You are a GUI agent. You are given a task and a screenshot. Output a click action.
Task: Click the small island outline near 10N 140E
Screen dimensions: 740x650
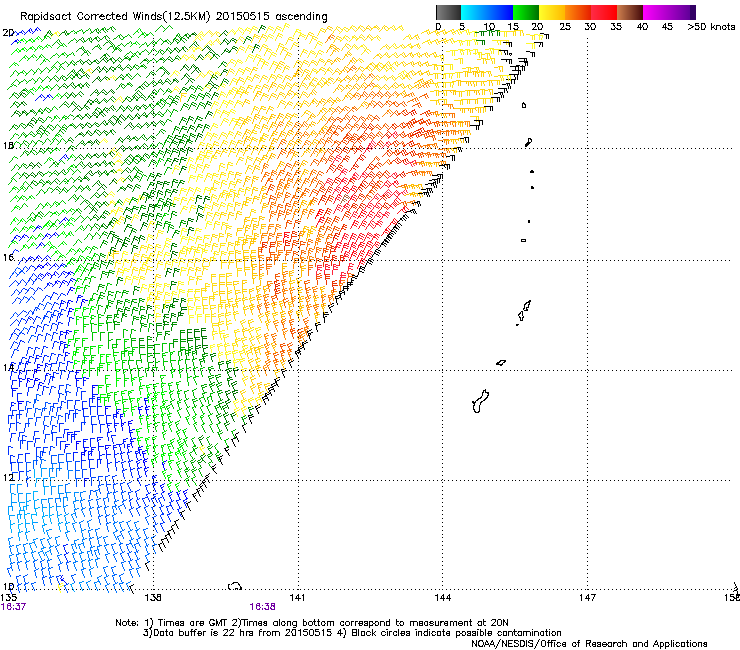point(235,586)
